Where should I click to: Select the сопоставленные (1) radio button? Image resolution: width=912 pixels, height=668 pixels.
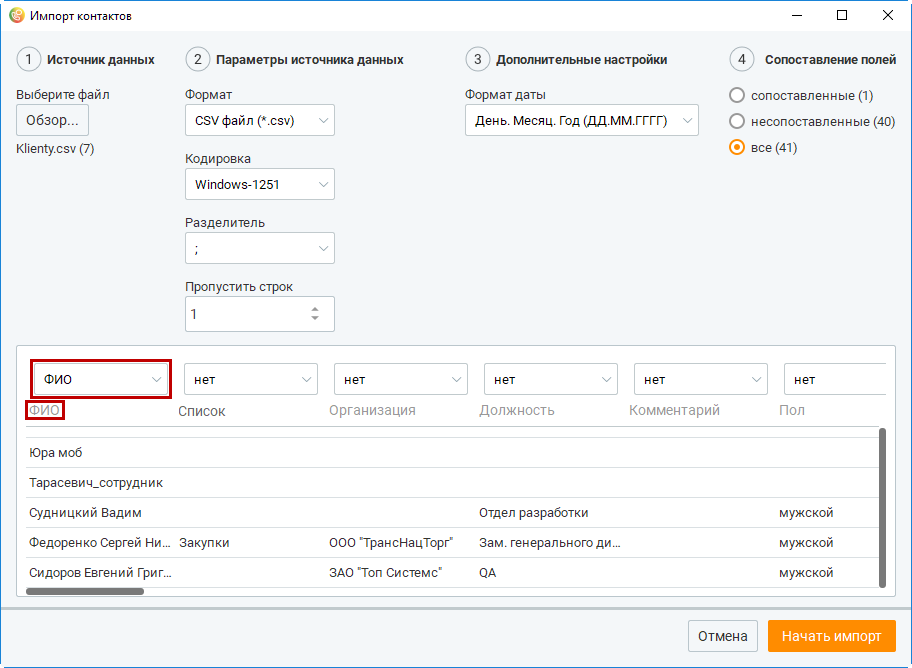[737, 95]
